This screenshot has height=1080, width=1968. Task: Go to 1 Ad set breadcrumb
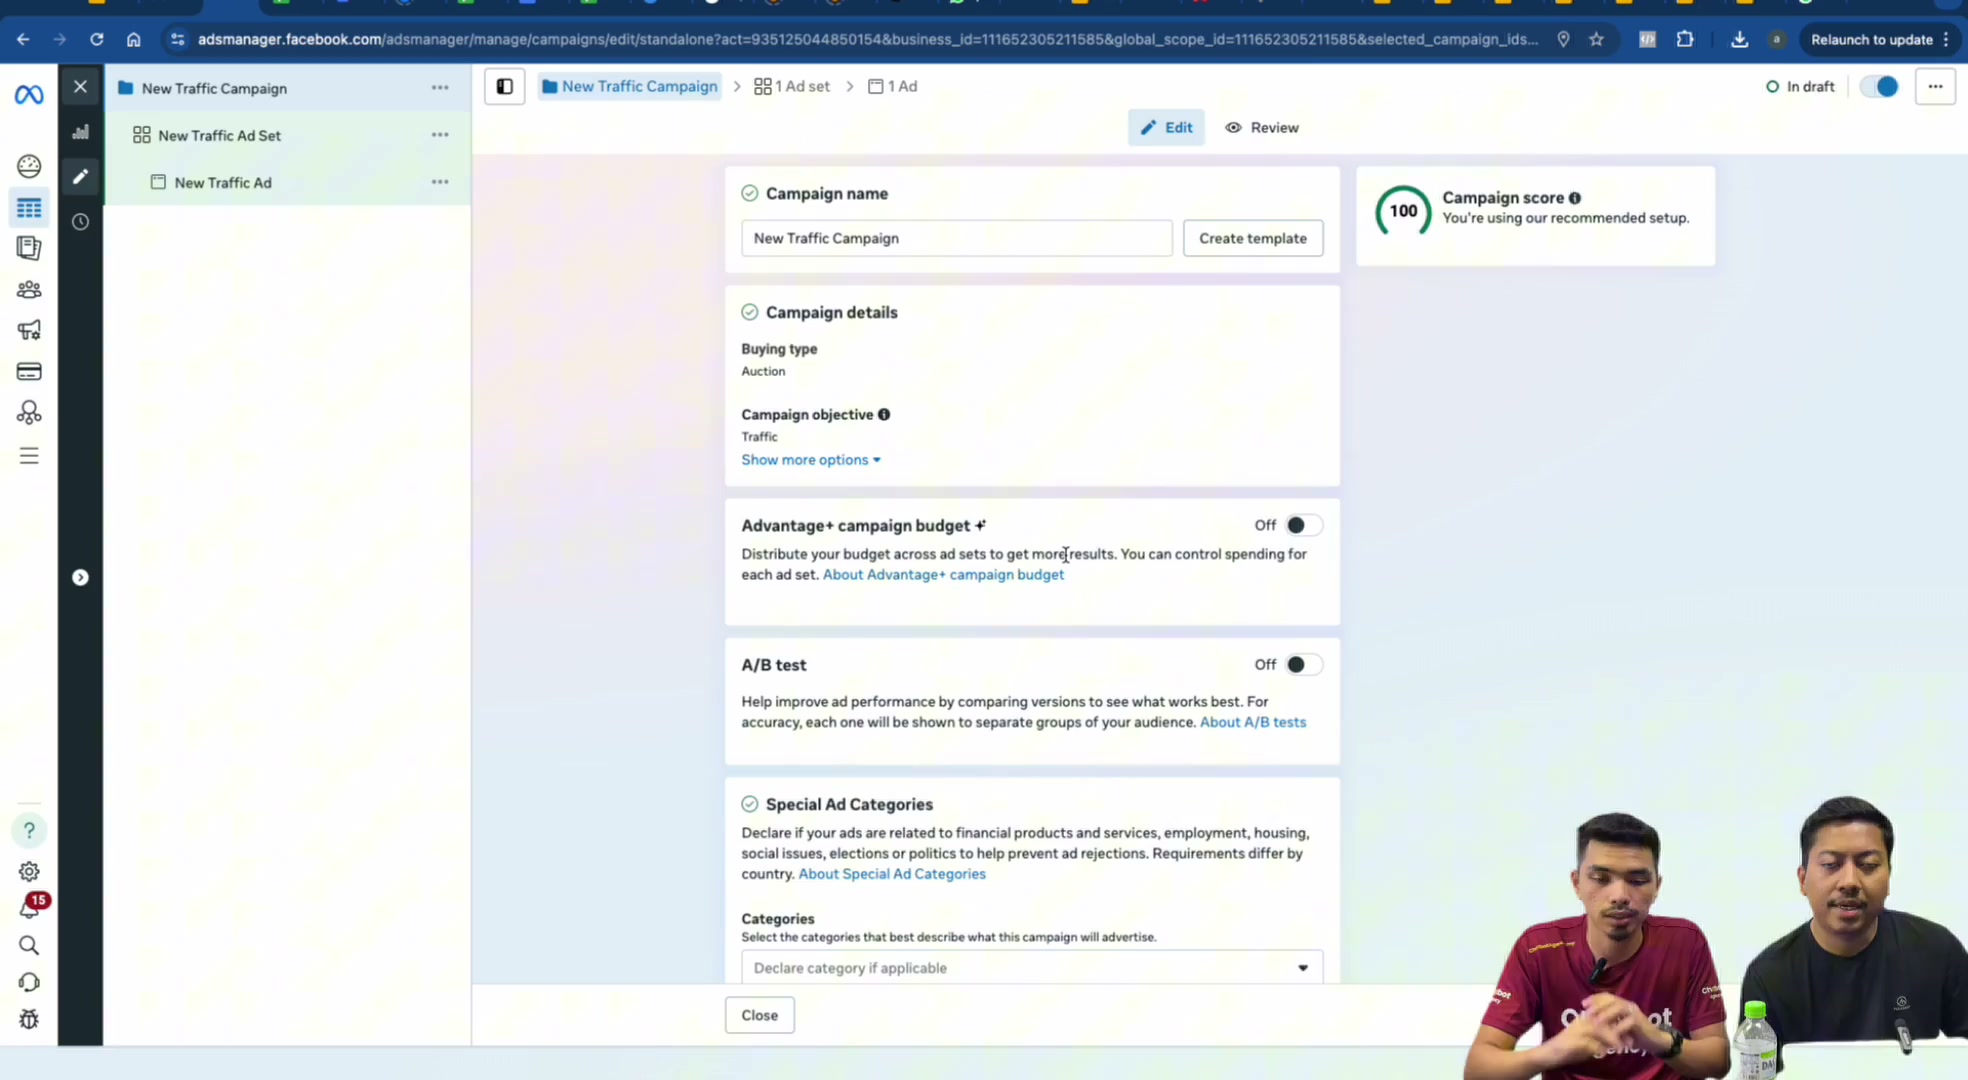[x=792, y=87]
